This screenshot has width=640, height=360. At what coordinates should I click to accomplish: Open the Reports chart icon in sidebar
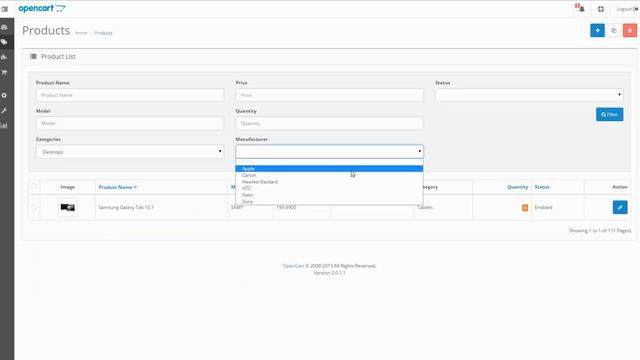coord(4,126)
